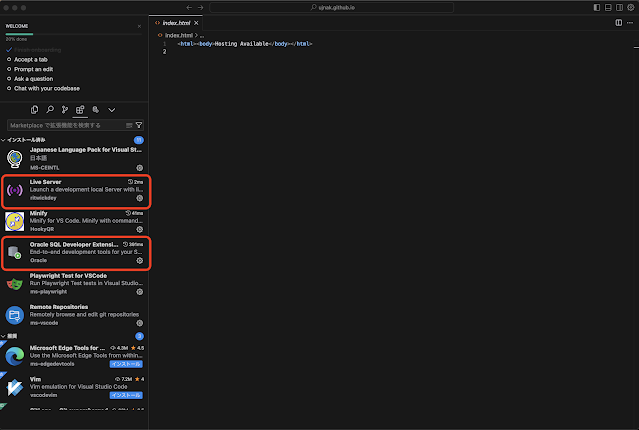Image resolution: width=639 pixels, height=430 pixels.
Task: Collapse the 推奨 recommended section
Action: coord(11,336)
